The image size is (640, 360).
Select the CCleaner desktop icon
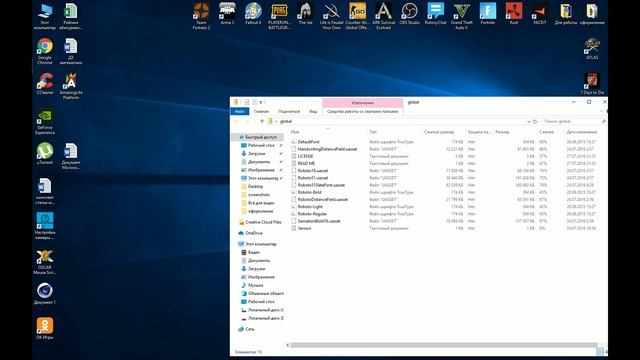44,84
